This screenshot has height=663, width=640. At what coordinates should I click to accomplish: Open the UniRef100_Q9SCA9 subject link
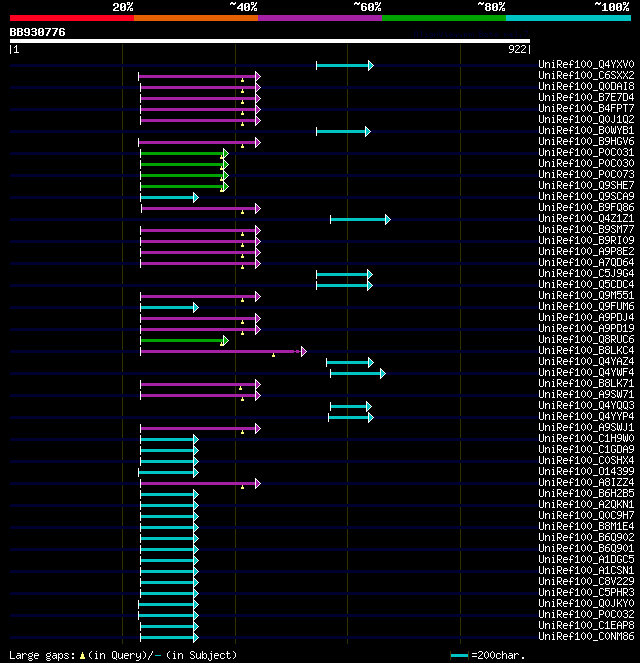point(586,196)
